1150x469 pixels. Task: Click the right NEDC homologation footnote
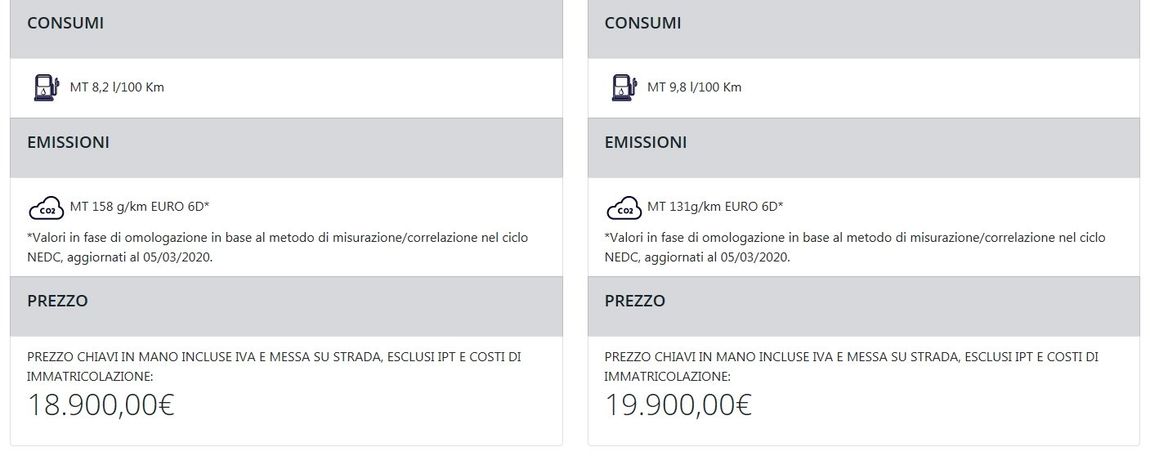click(x=855, y=247)
